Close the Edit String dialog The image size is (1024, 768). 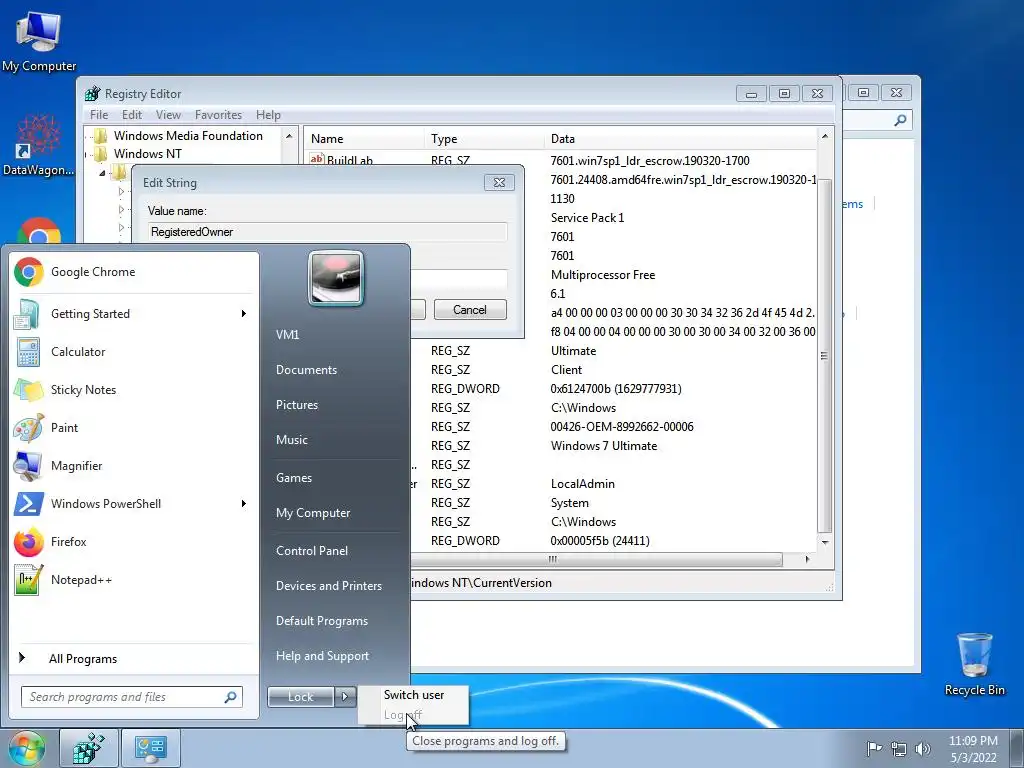(499, 183)
